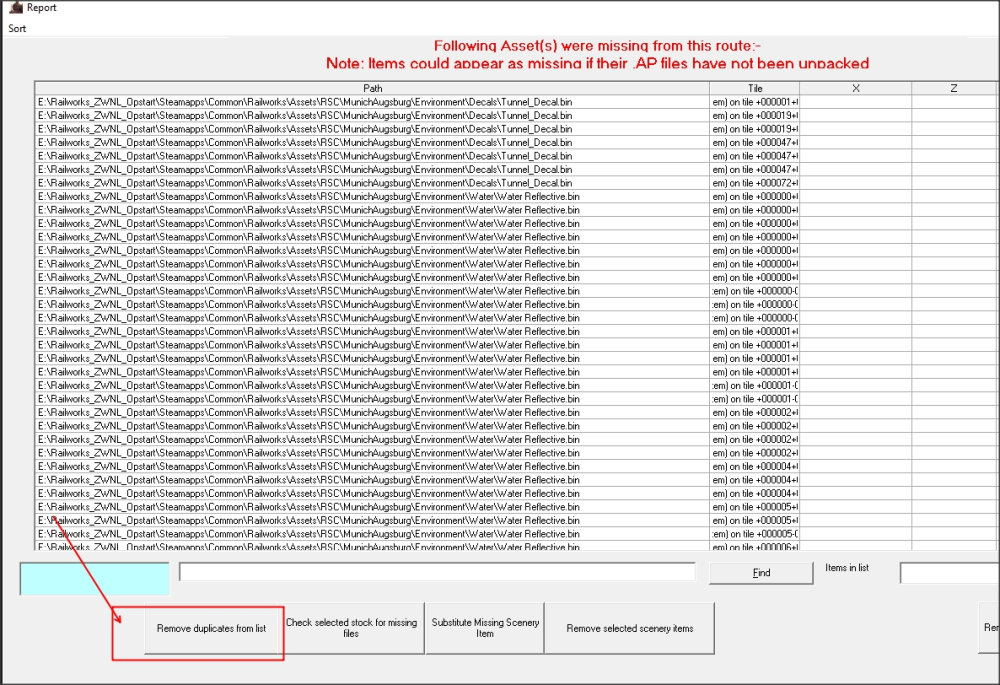Select the first Tunnel_Decal.bin row in list
Viewport: 1000px width, 685px height.
tap(305, 102)
